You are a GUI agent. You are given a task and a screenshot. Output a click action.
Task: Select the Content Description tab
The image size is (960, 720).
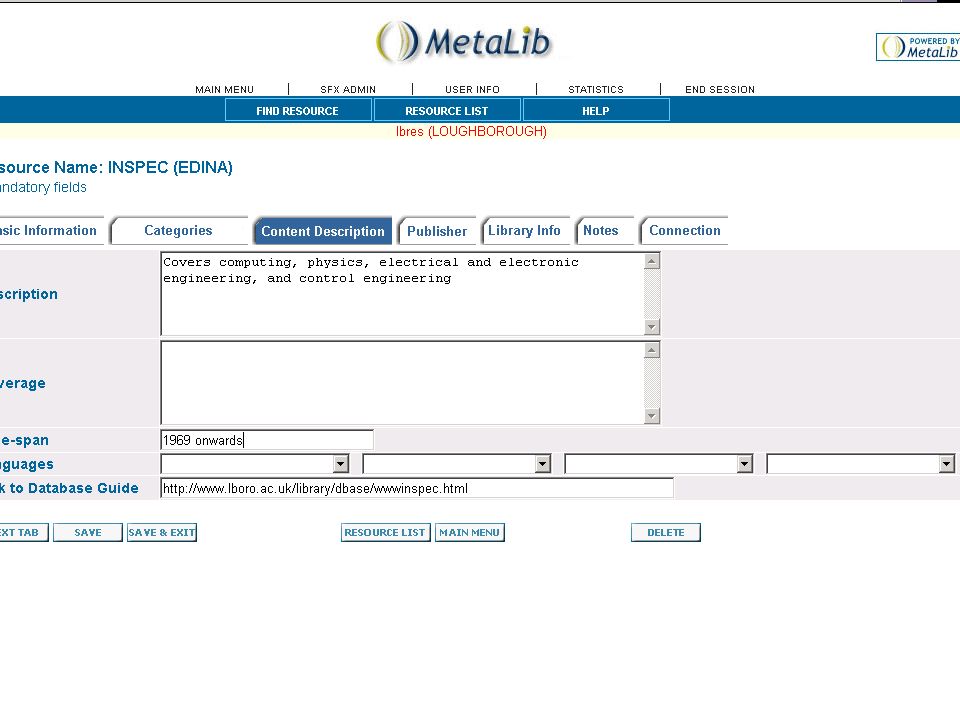pyautogui.click(x=323, y=231)
